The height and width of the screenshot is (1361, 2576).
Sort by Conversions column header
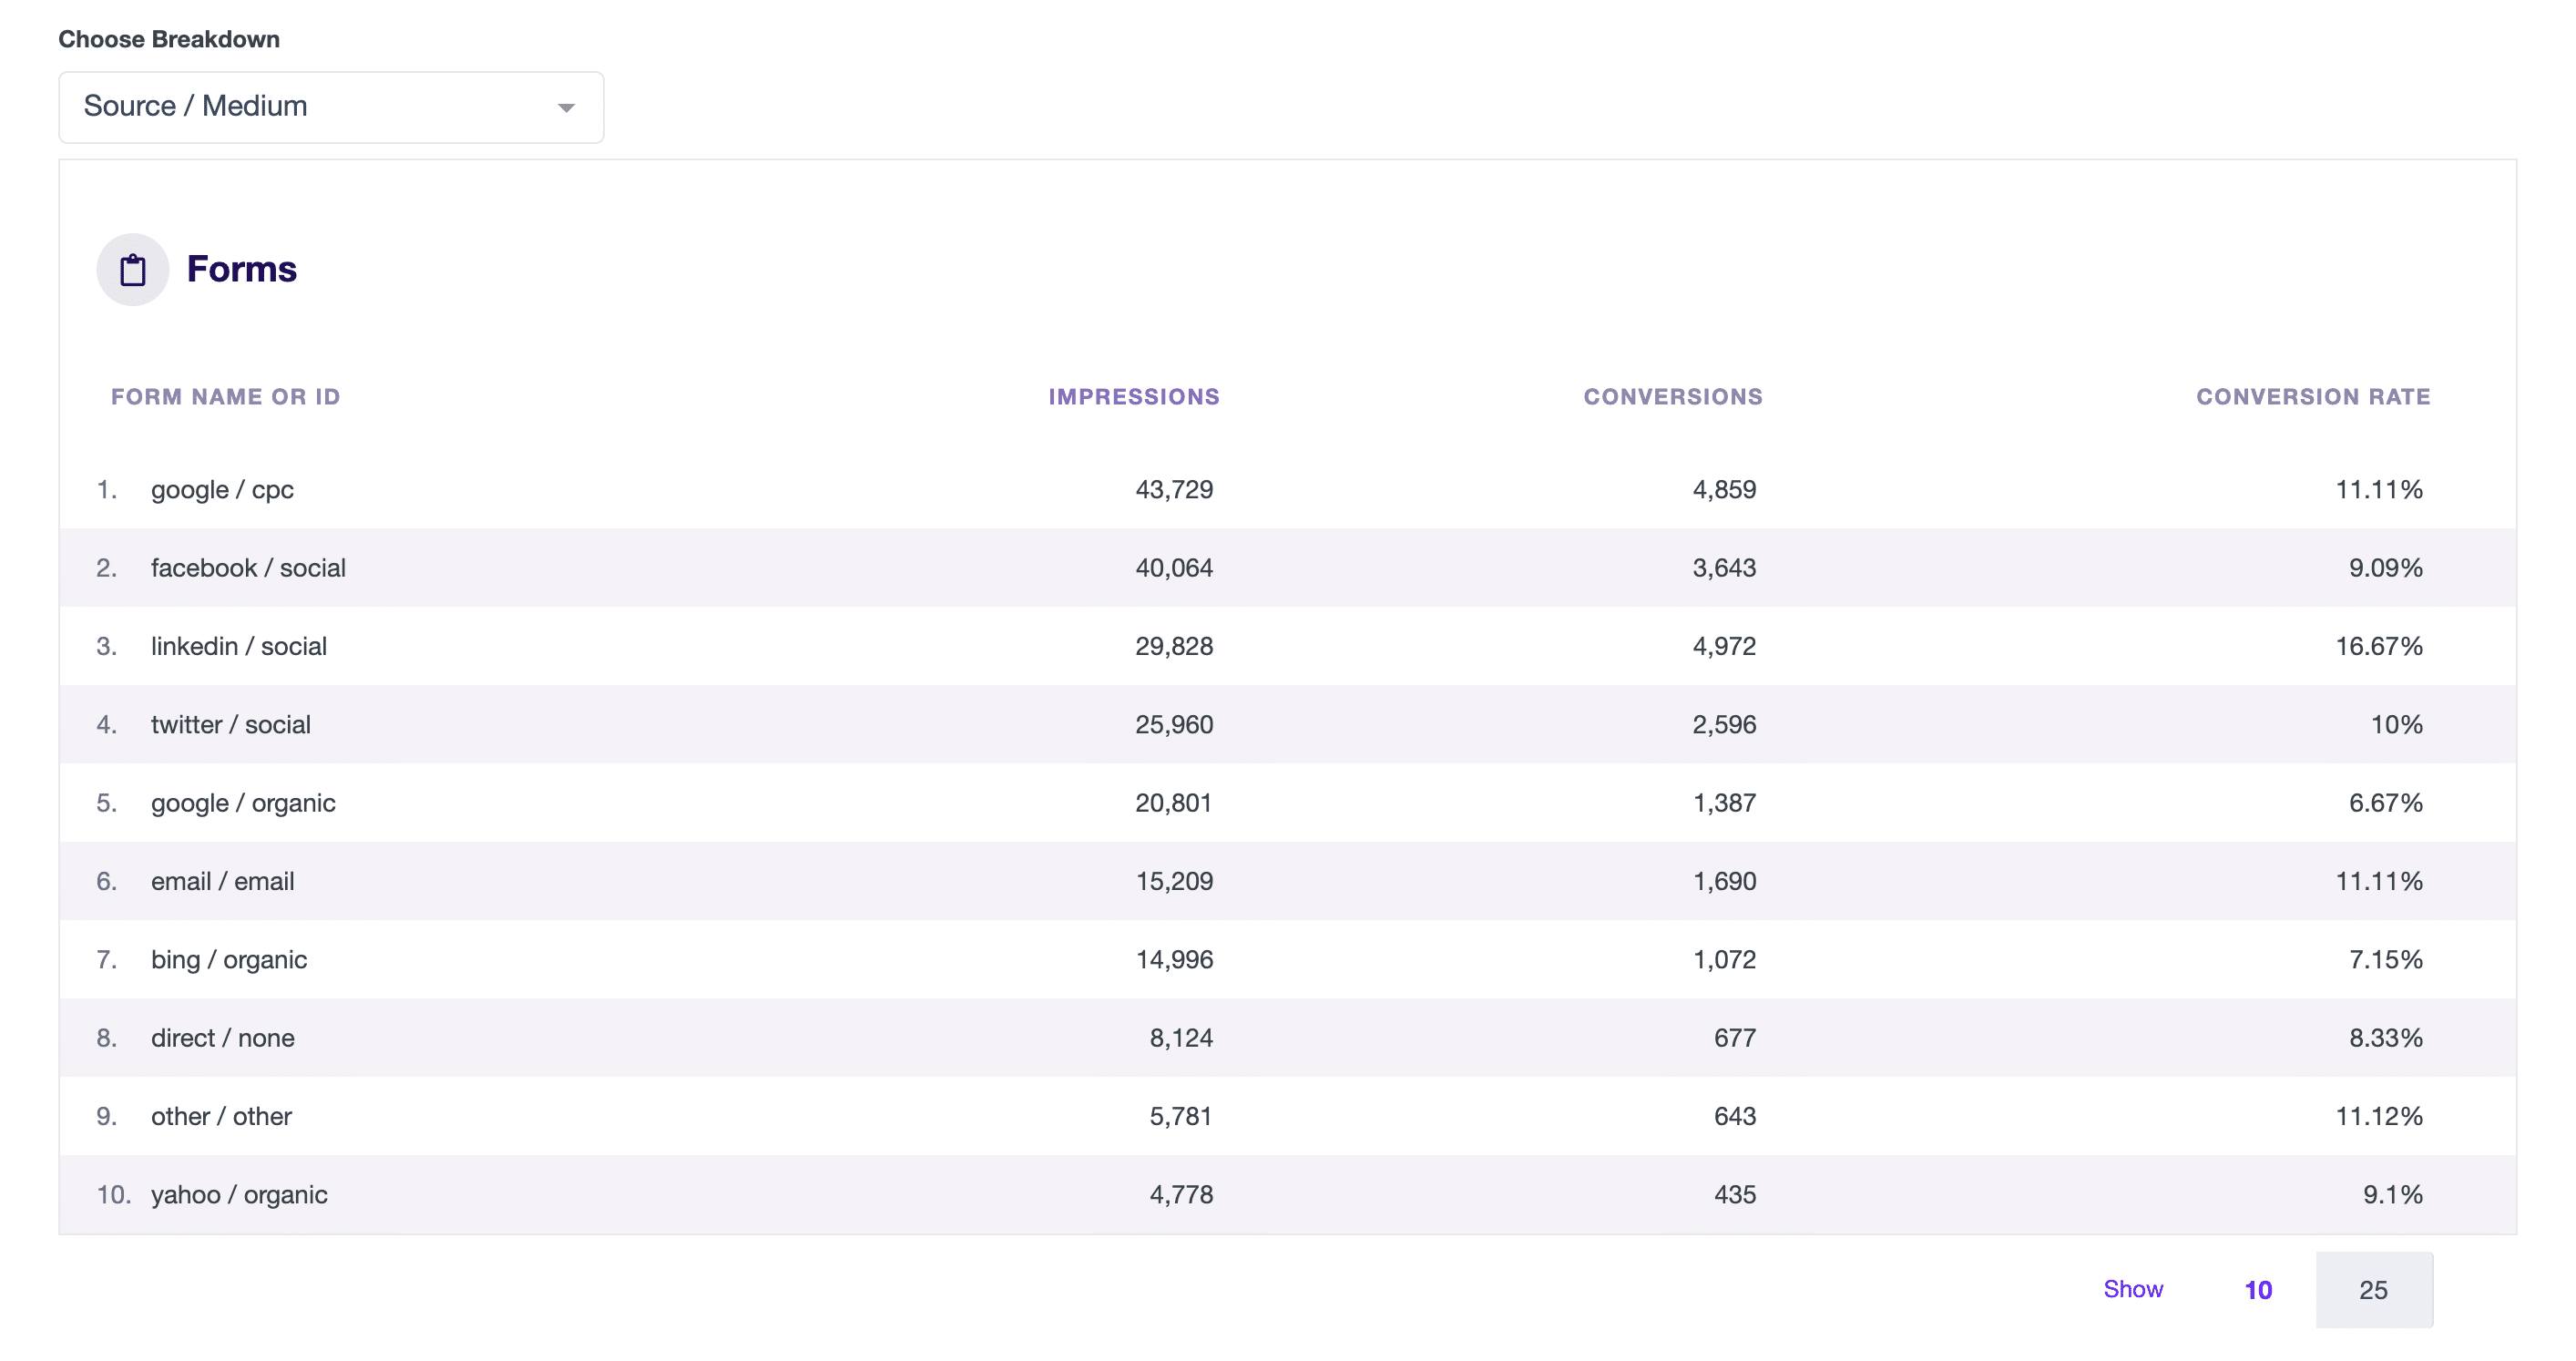(x=1673, y=397)
